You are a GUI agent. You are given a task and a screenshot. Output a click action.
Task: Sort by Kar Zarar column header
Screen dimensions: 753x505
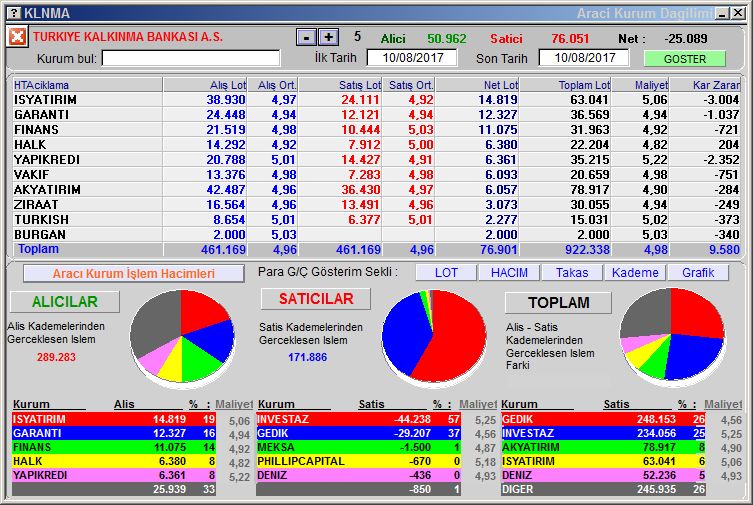tap(705, 85)
